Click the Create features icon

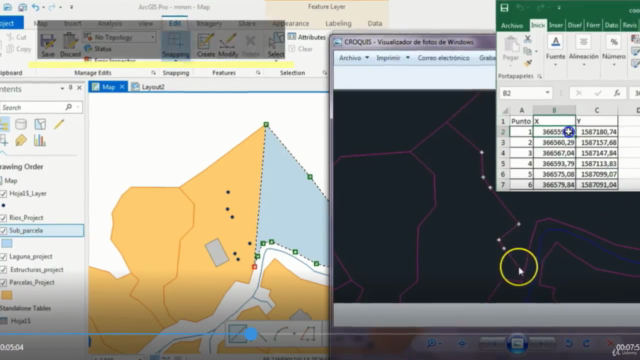pos(206,45)
